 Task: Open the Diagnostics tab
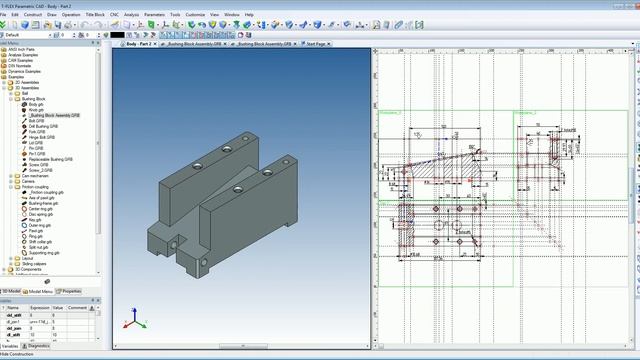pyautogui.click(x=36, y=346)
